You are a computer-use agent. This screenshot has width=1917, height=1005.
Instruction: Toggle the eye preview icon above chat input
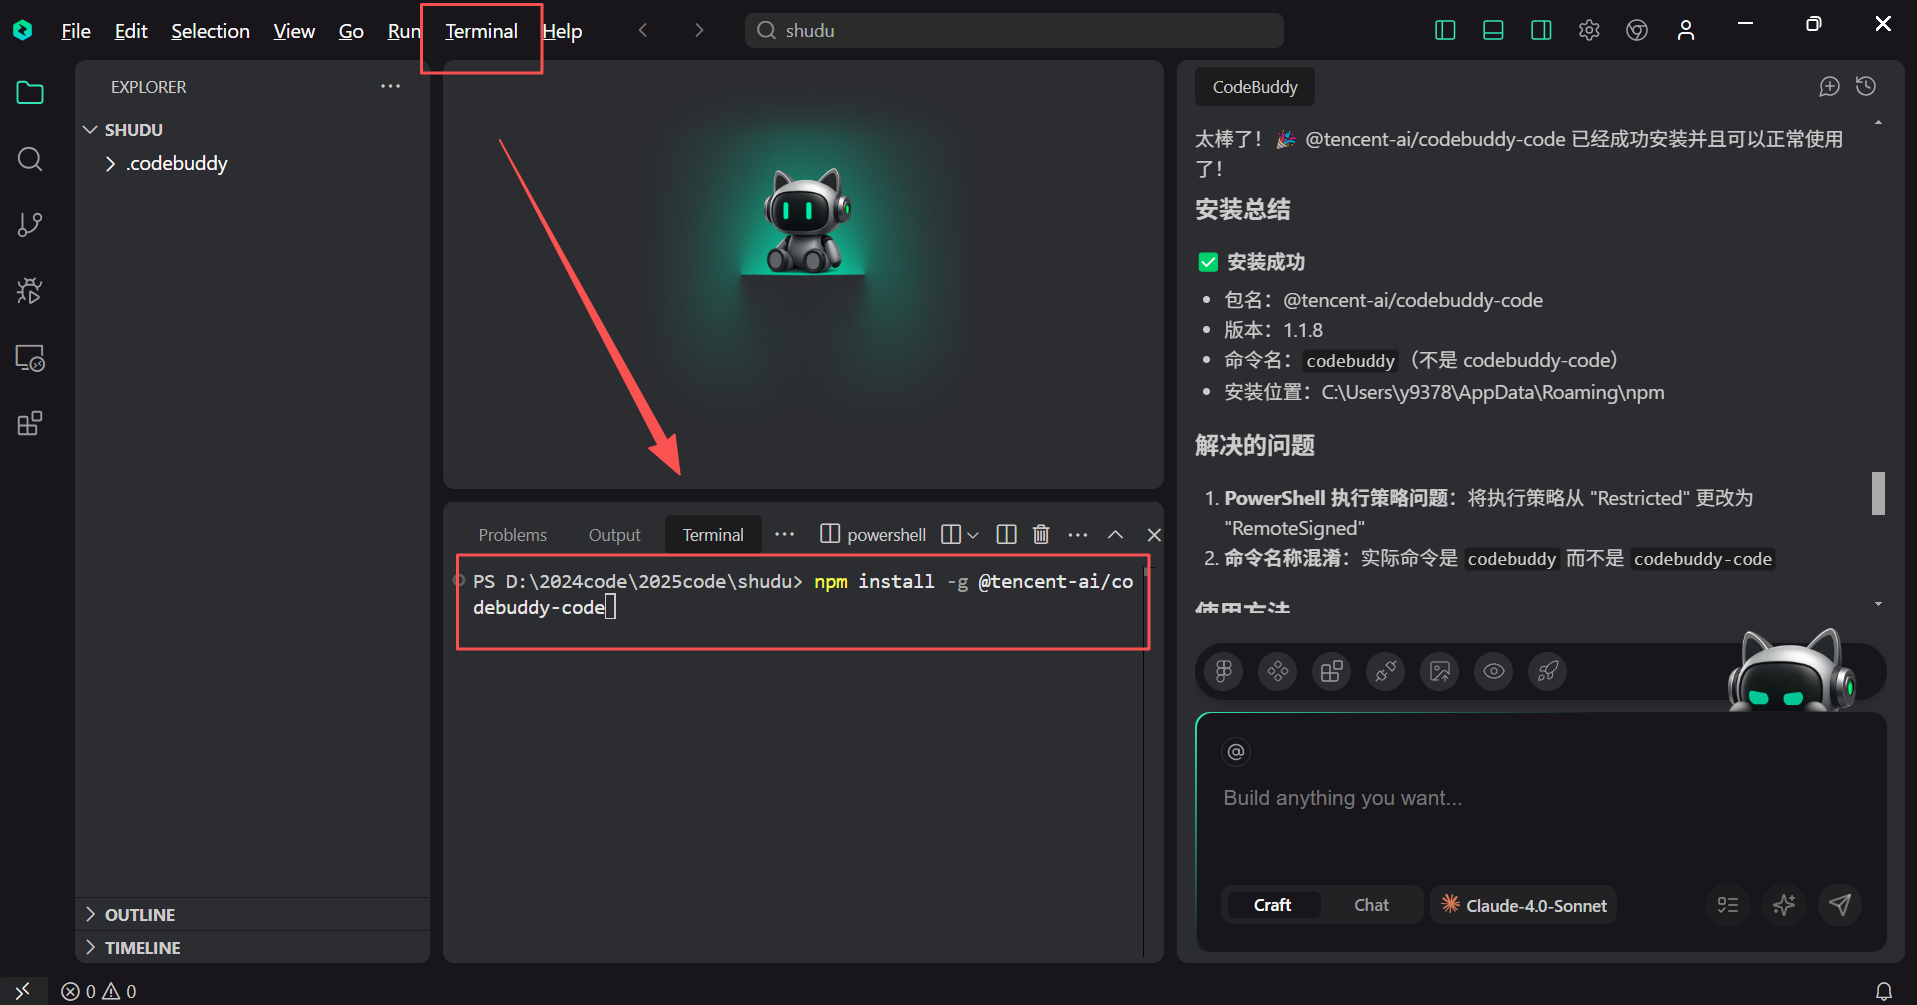(x=1494, y=671)
